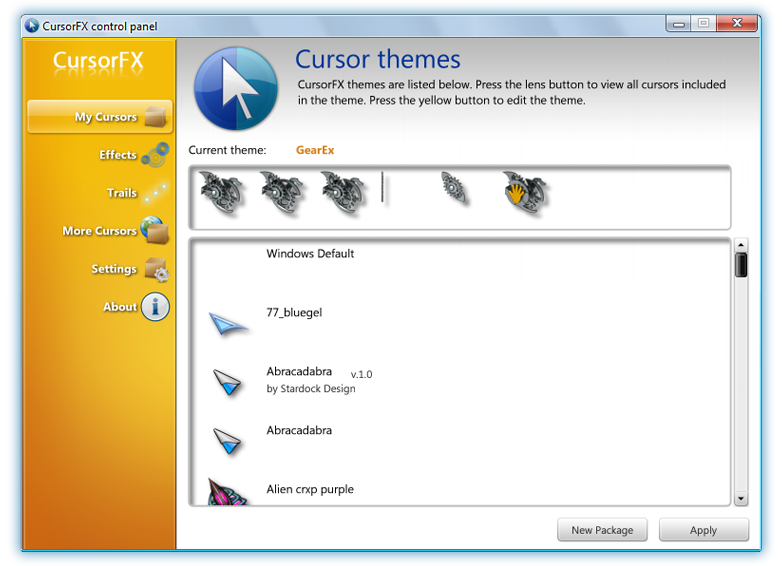Viewport: 782px width, 566px height.
Task: Click the large blue cursor logo
Action: [235, 88]
